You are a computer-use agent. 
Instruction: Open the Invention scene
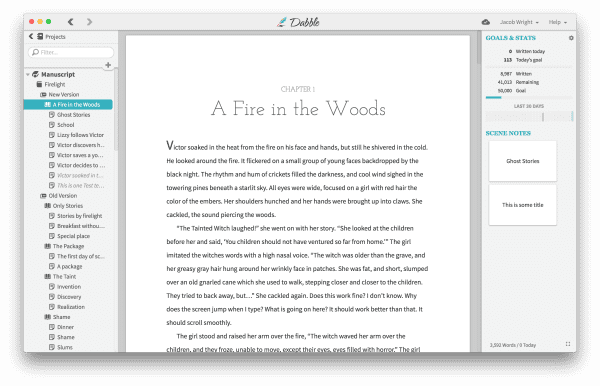[69, 287]
